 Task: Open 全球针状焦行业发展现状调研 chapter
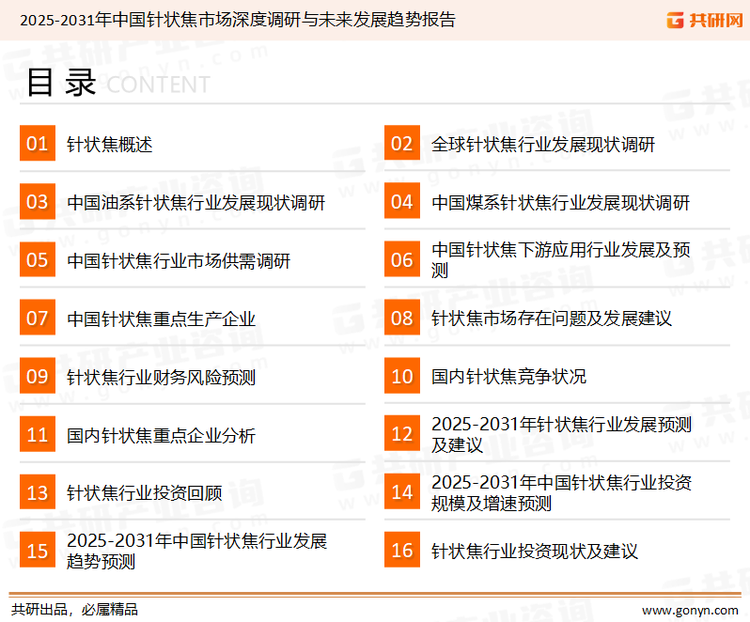[543, 144]
